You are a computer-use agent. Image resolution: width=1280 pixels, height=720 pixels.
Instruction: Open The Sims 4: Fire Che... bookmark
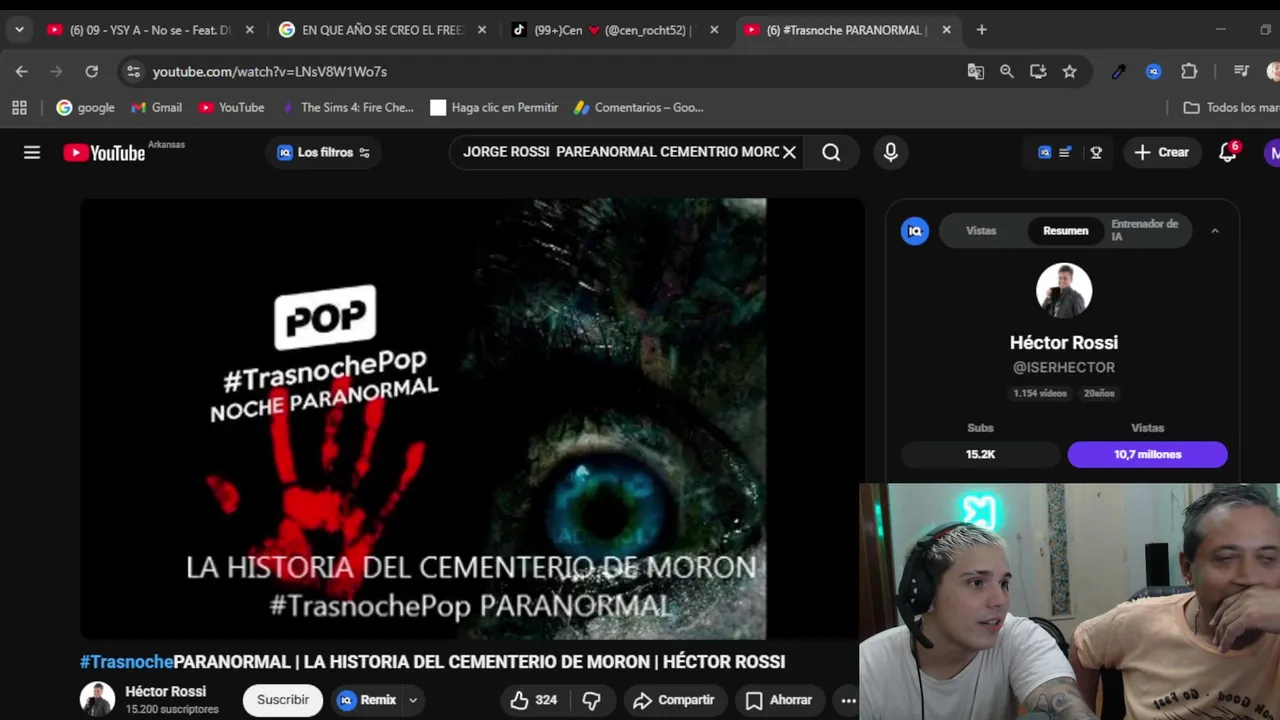[347, 107]
